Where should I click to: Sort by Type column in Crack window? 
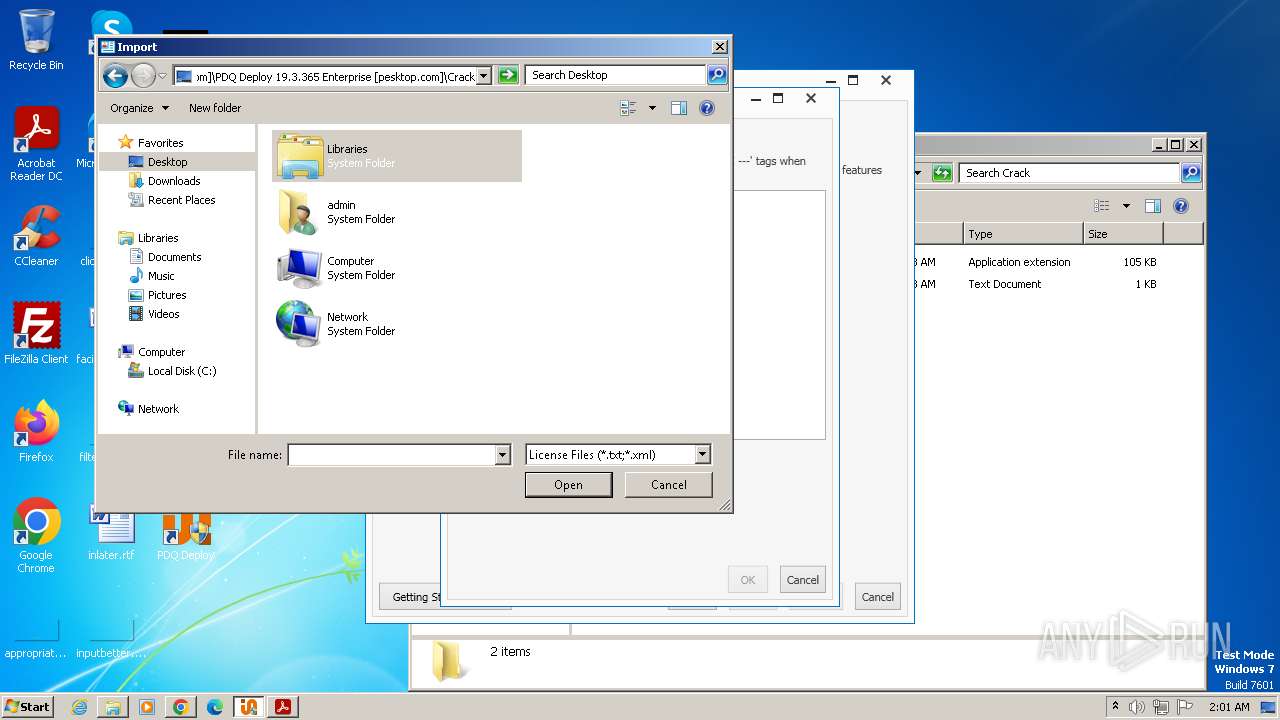click(x=1023, y=234)
